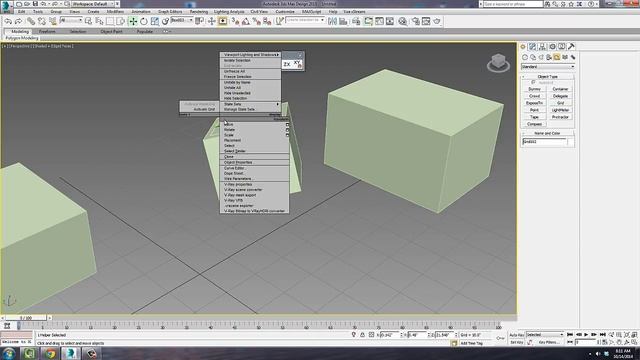Click the Redo arrow in the main toolbar
Image resolution: width=640 pixels, height=360 pixels.
tap(18, 21)
